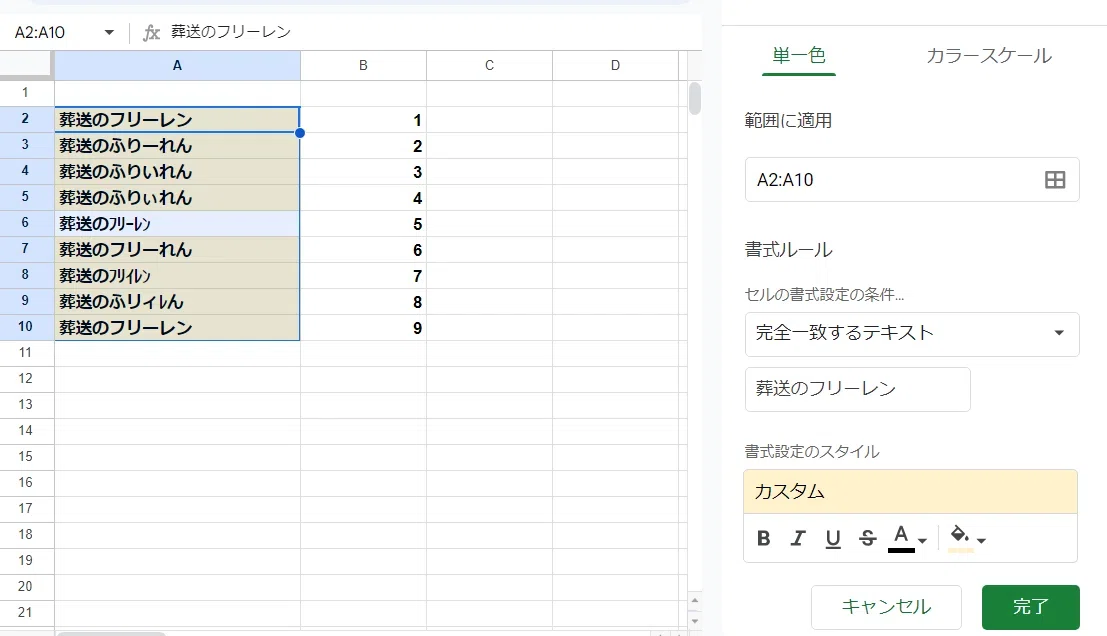
Task: Click the キャンセル button
Action: (x=886, y=607)
